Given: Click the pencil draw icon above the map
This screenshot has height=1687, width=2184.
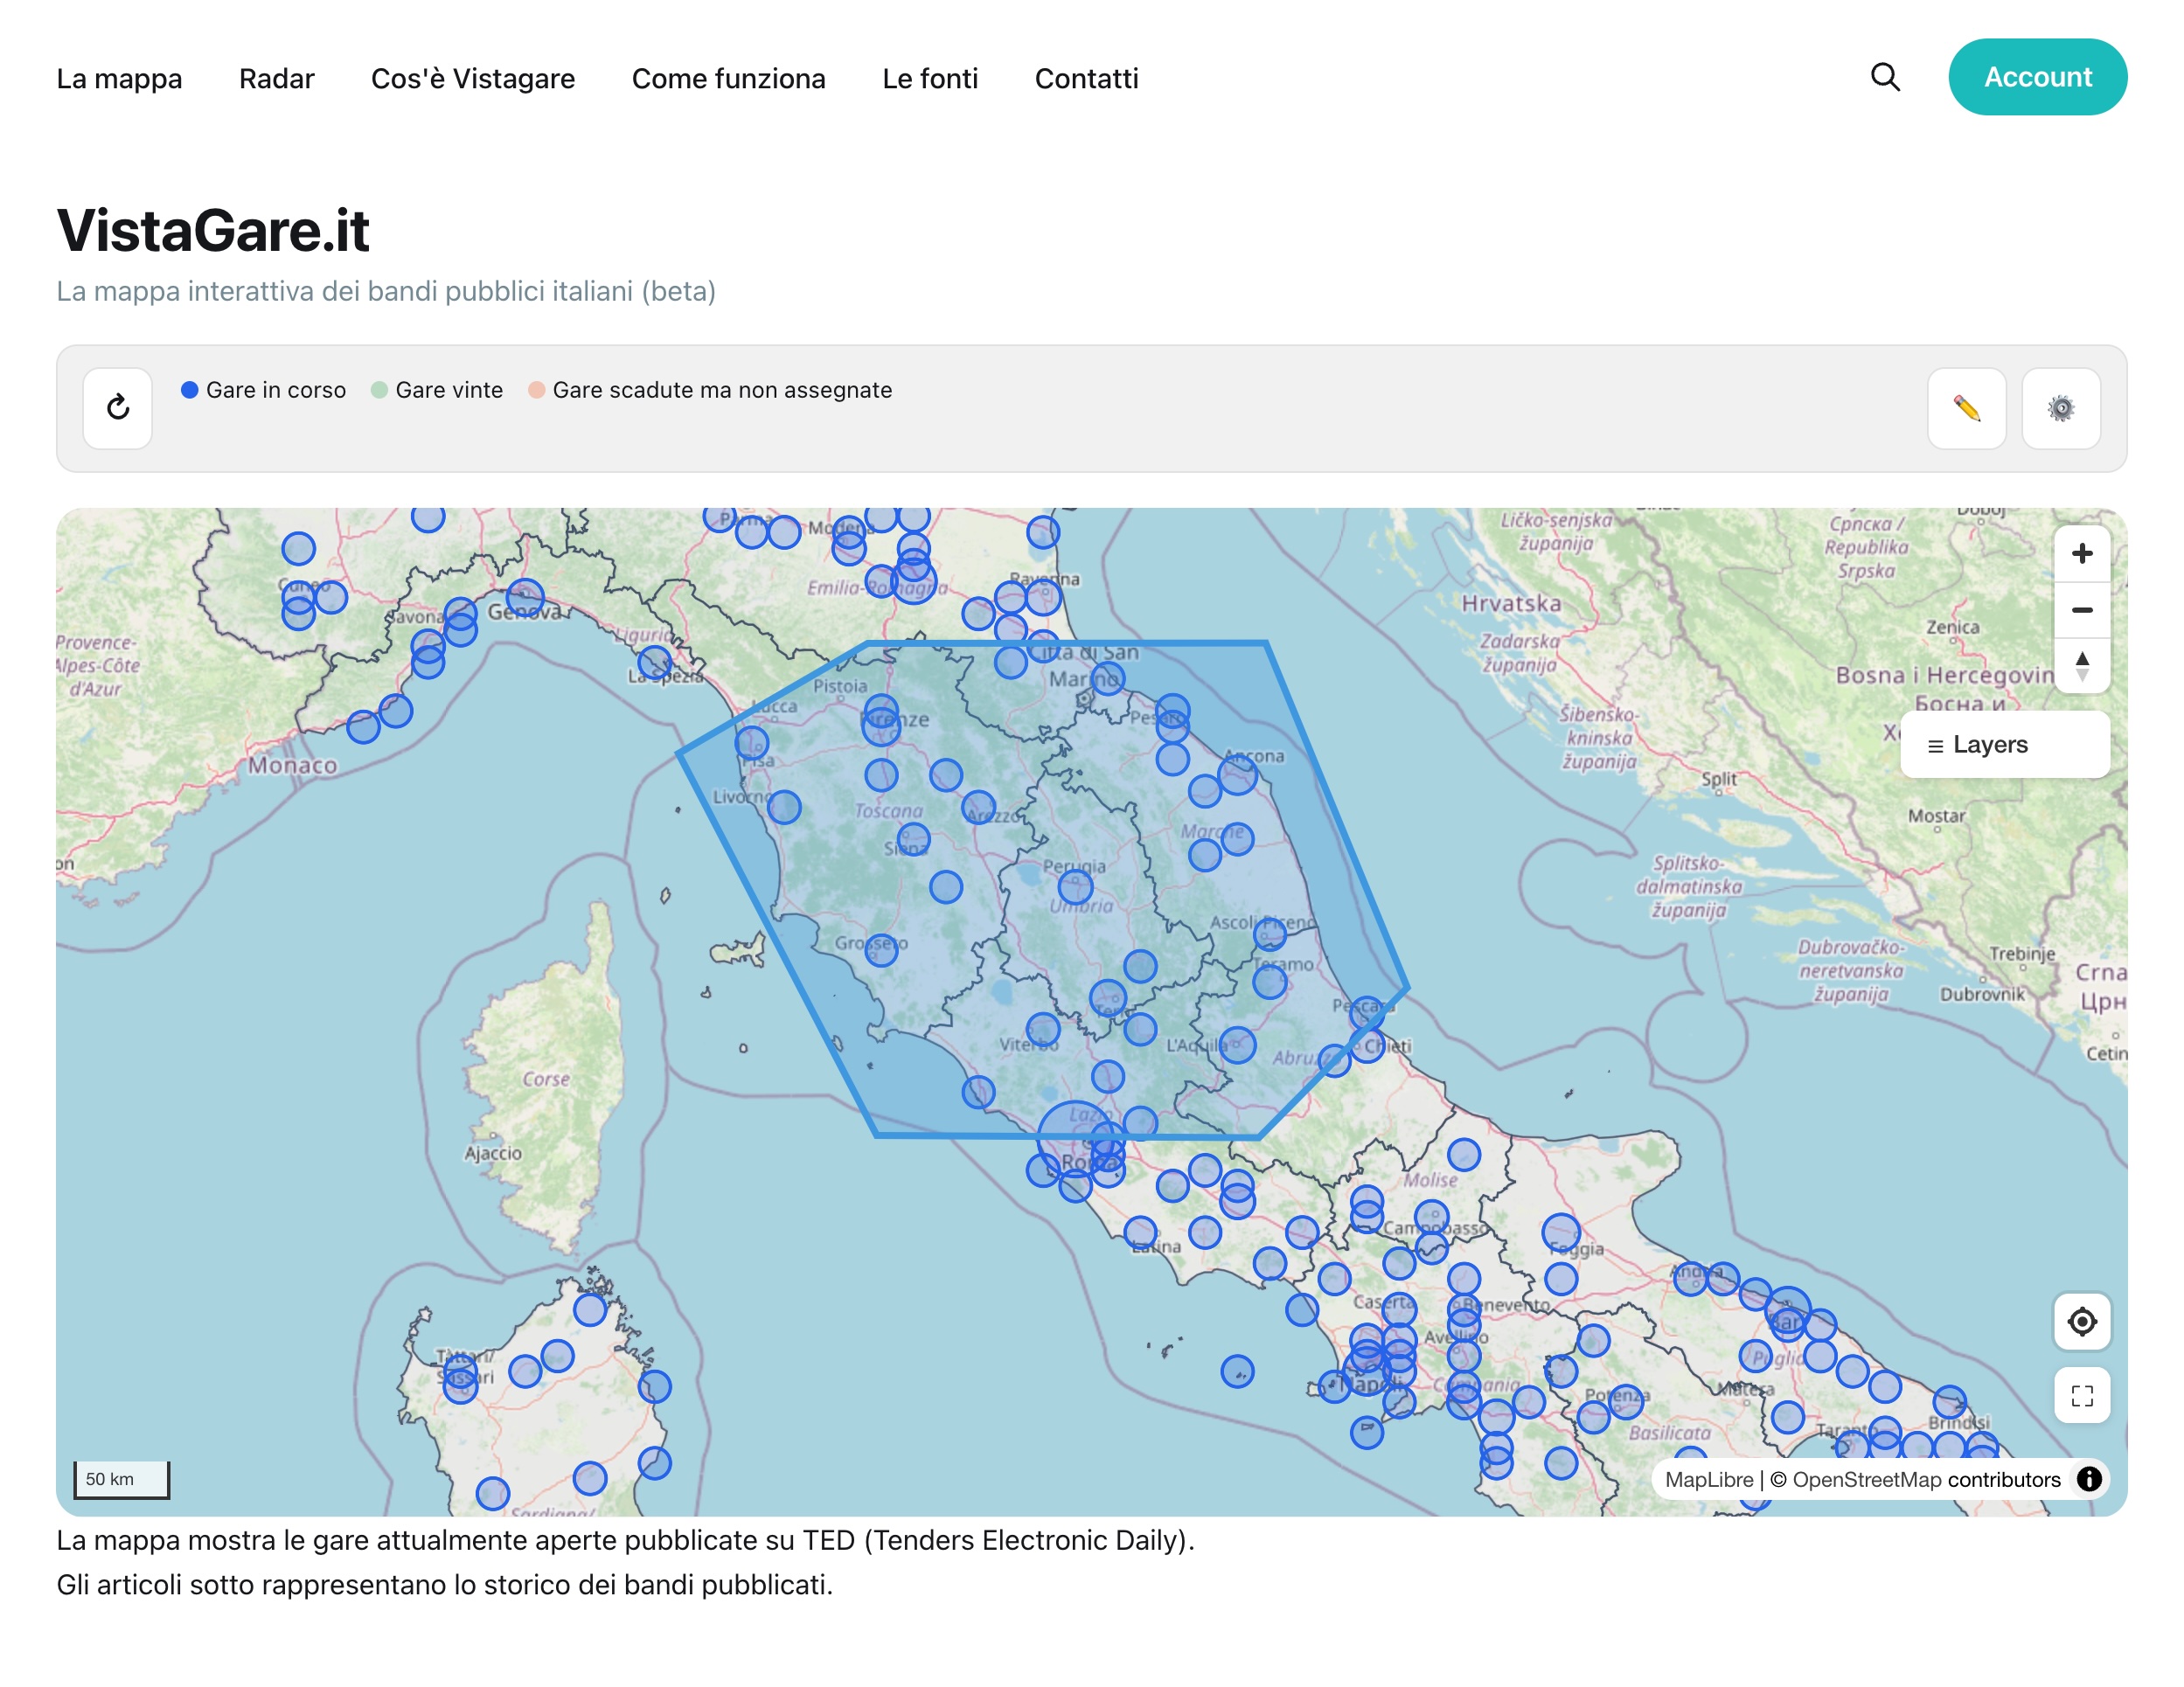Looking at the screenshot, I should click(x=1965, y=408).
